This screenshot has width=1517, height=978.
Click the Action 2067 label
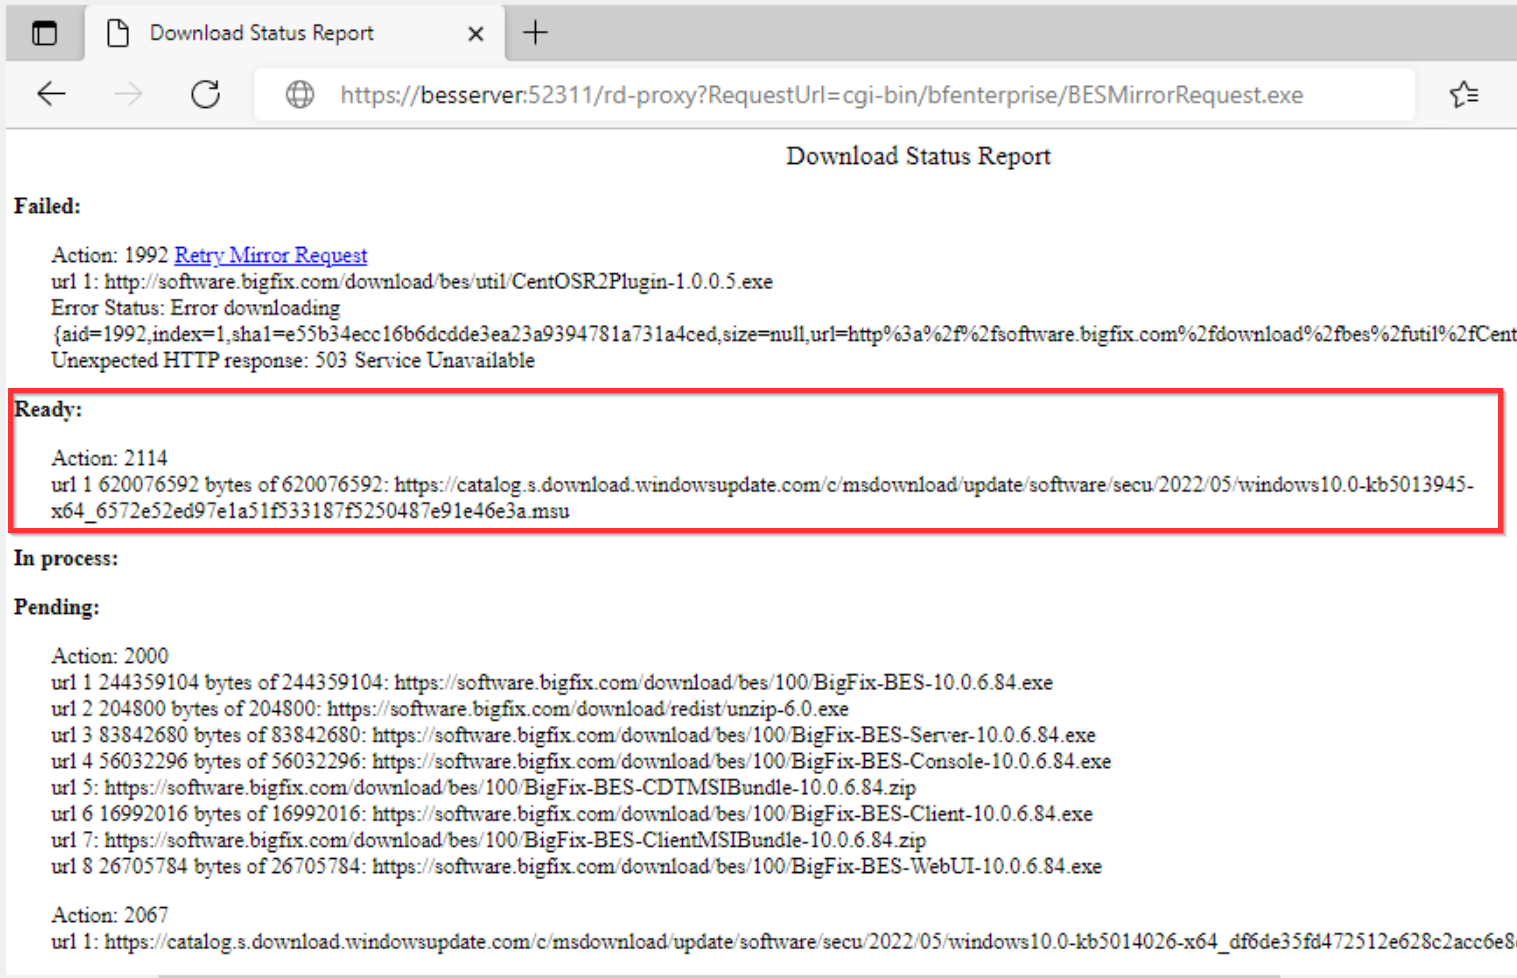[x=110, y=915]
